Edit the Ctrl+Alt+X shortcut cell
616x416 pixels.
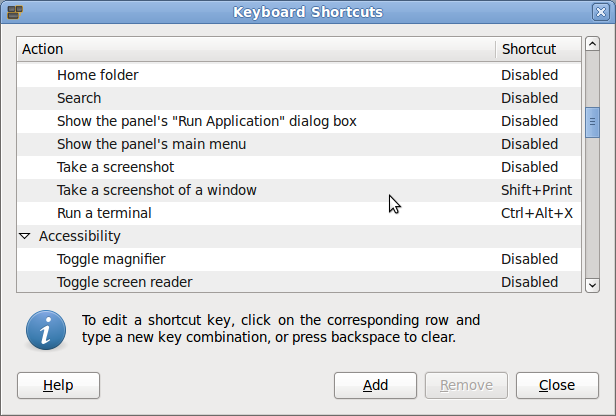coord(537,213)
